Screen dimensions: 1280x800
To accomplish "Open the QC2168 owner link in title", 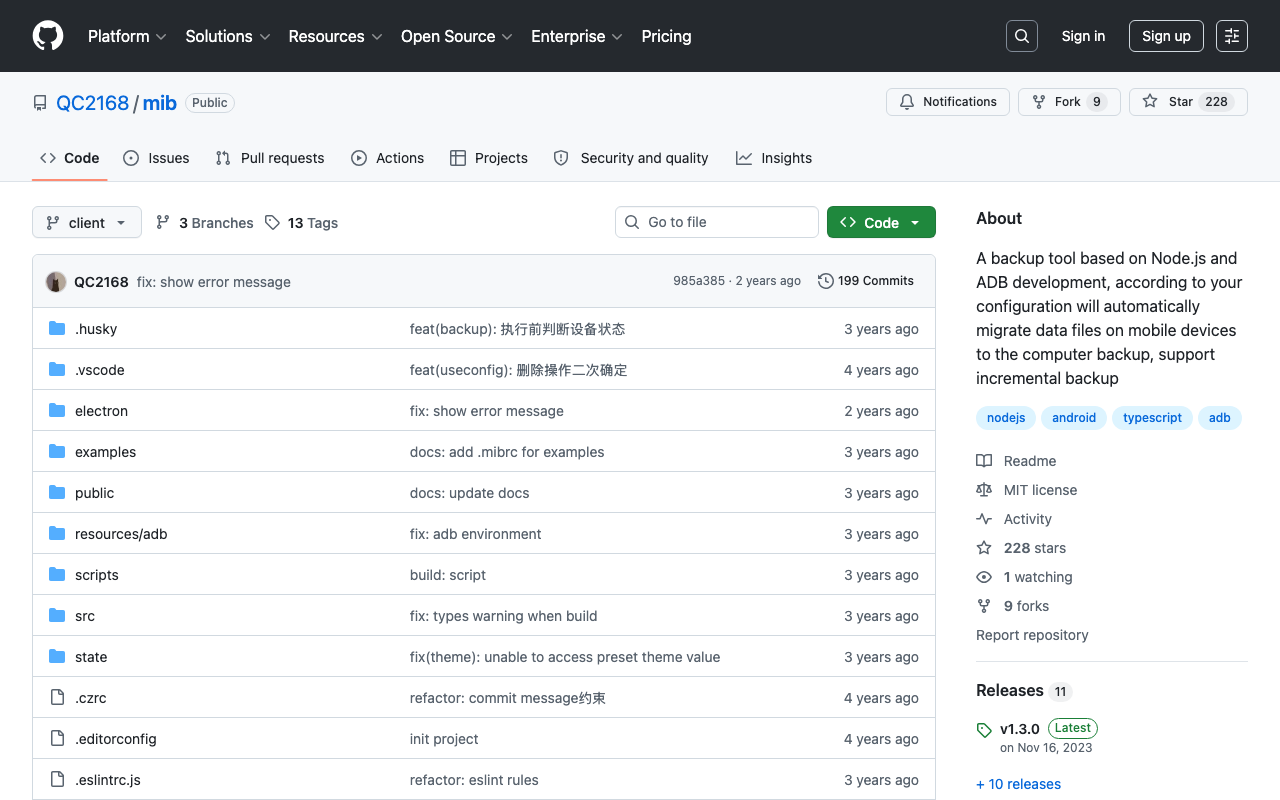I will coord(93,103).
